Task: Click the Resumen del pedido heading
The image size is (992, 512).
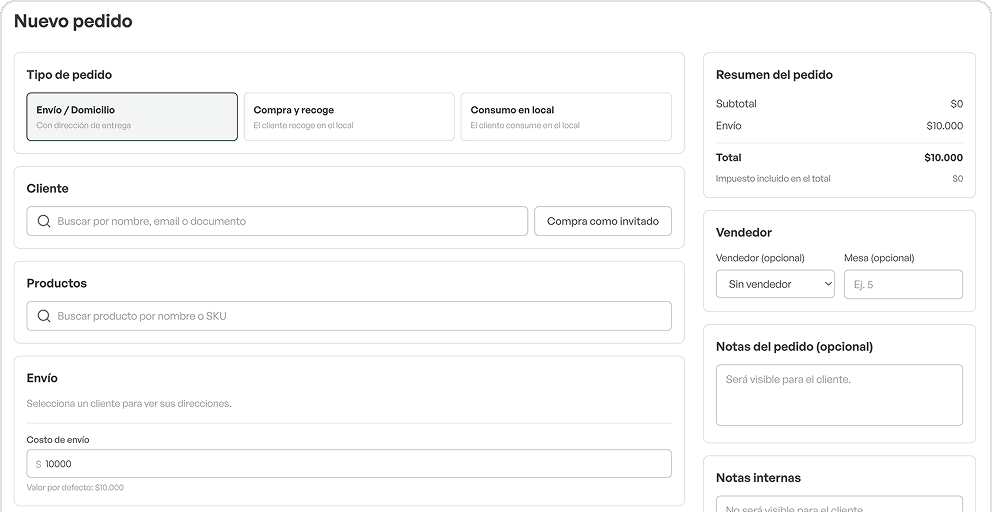Action: click(x=774, y=75)
